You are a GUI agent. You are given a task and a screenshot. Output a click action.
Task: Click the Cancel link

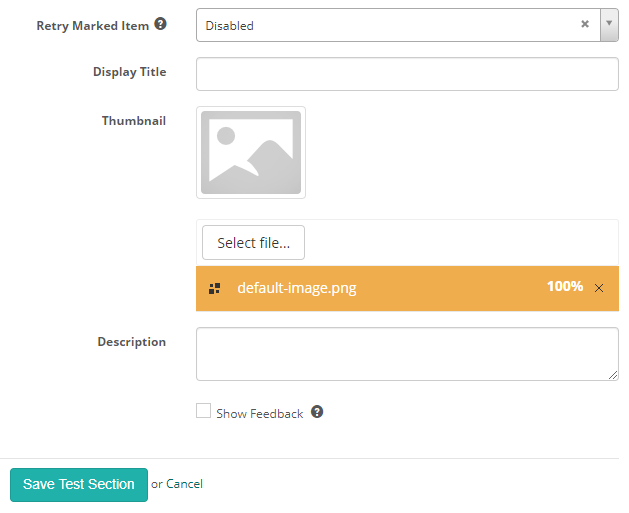184,484
